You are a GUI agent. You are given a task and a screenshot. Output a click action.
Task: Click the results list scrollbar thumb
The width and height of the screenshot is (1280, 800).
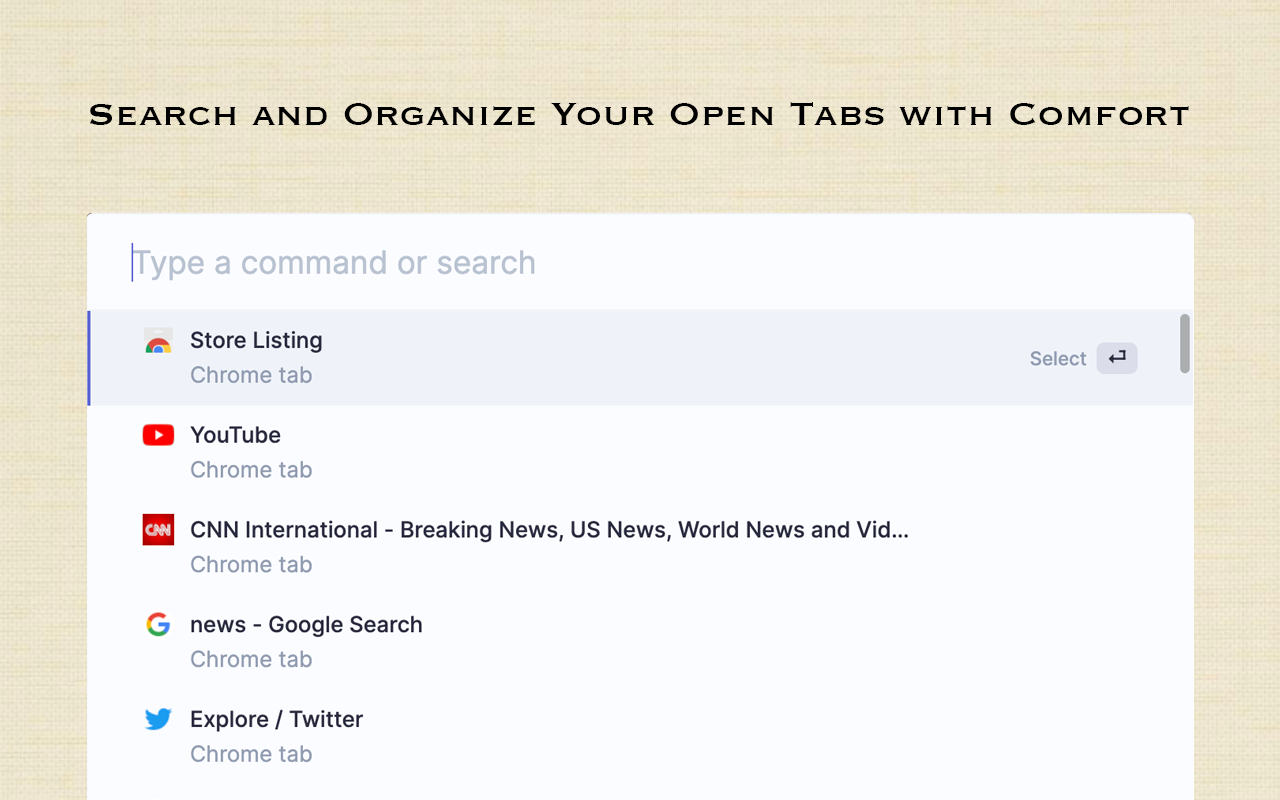[1185, 344]
